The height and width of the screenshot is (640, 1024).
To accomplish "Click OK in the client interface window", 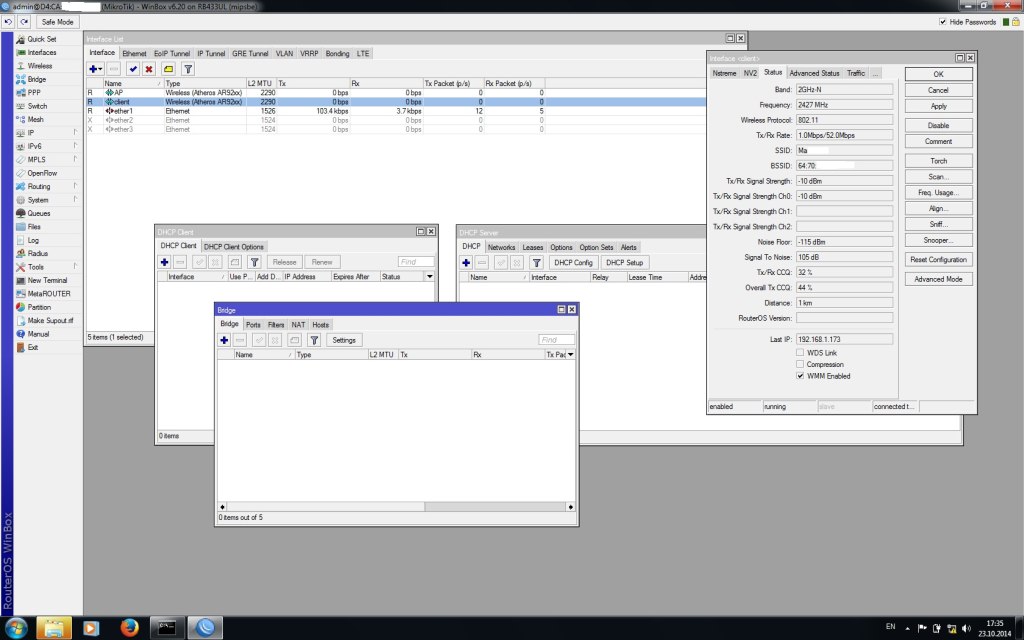I will coord(938,74).
